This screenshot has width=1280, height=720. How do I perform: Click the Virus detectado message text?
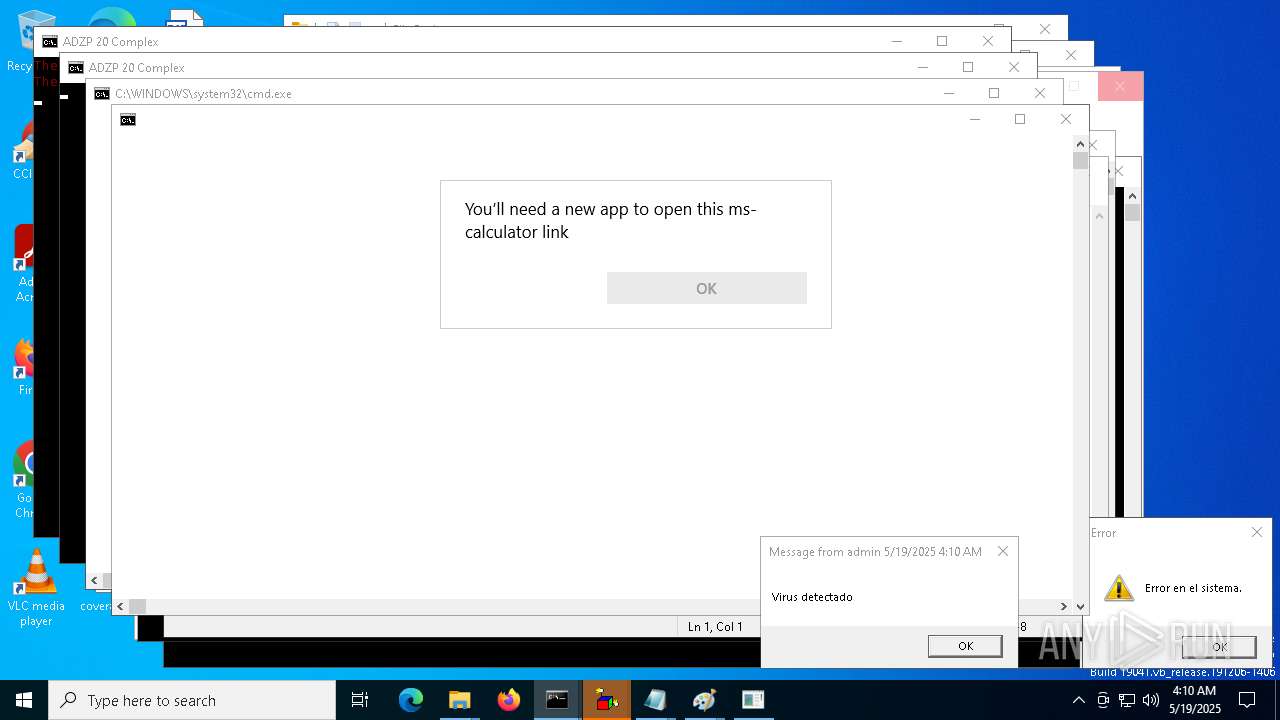point(812,597)
